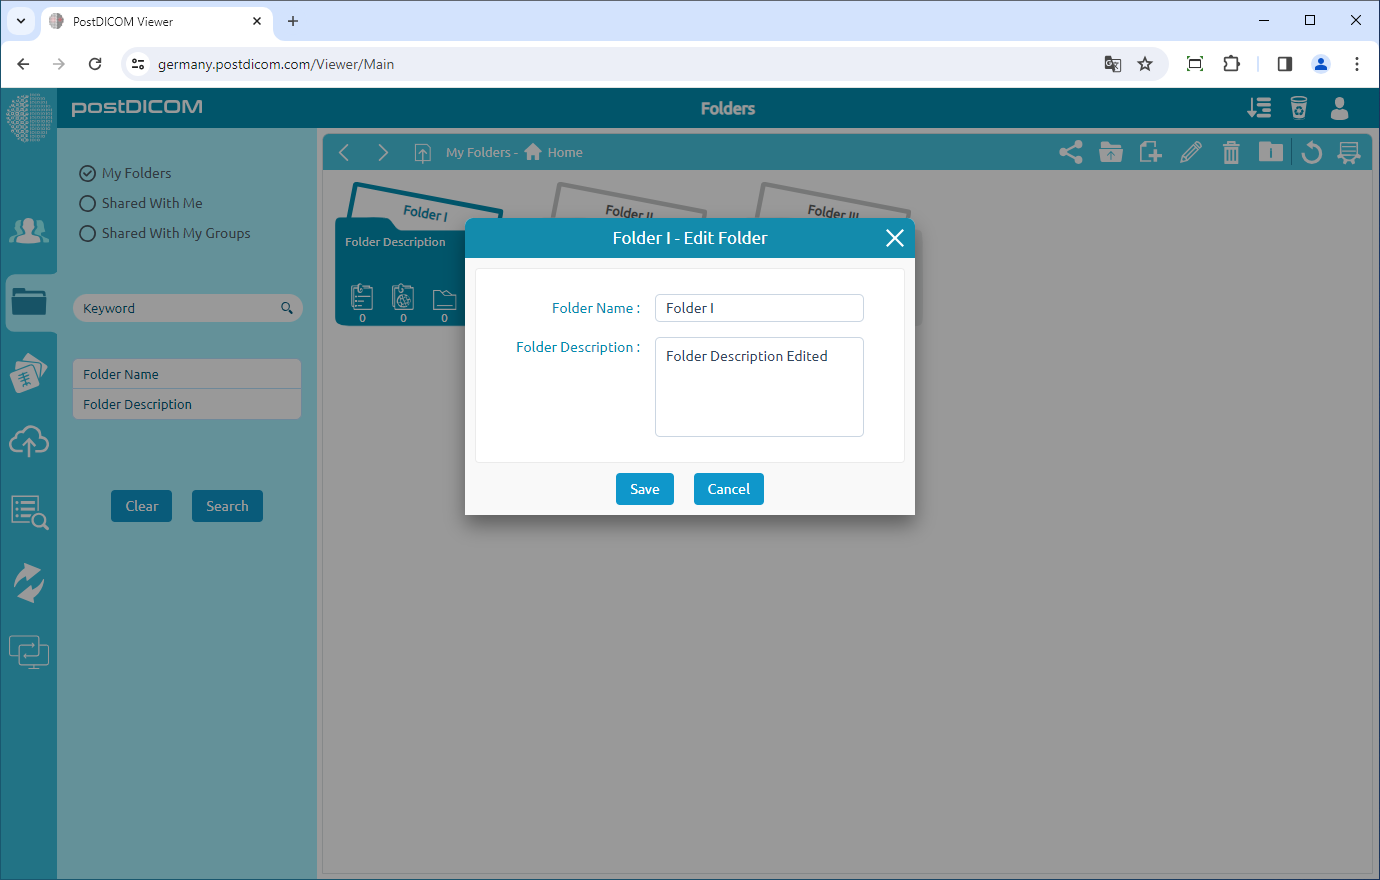Click the share folder icon in toolbar
The height and width of the screenshot is (880, 1380).
[x=1070, y=152]
